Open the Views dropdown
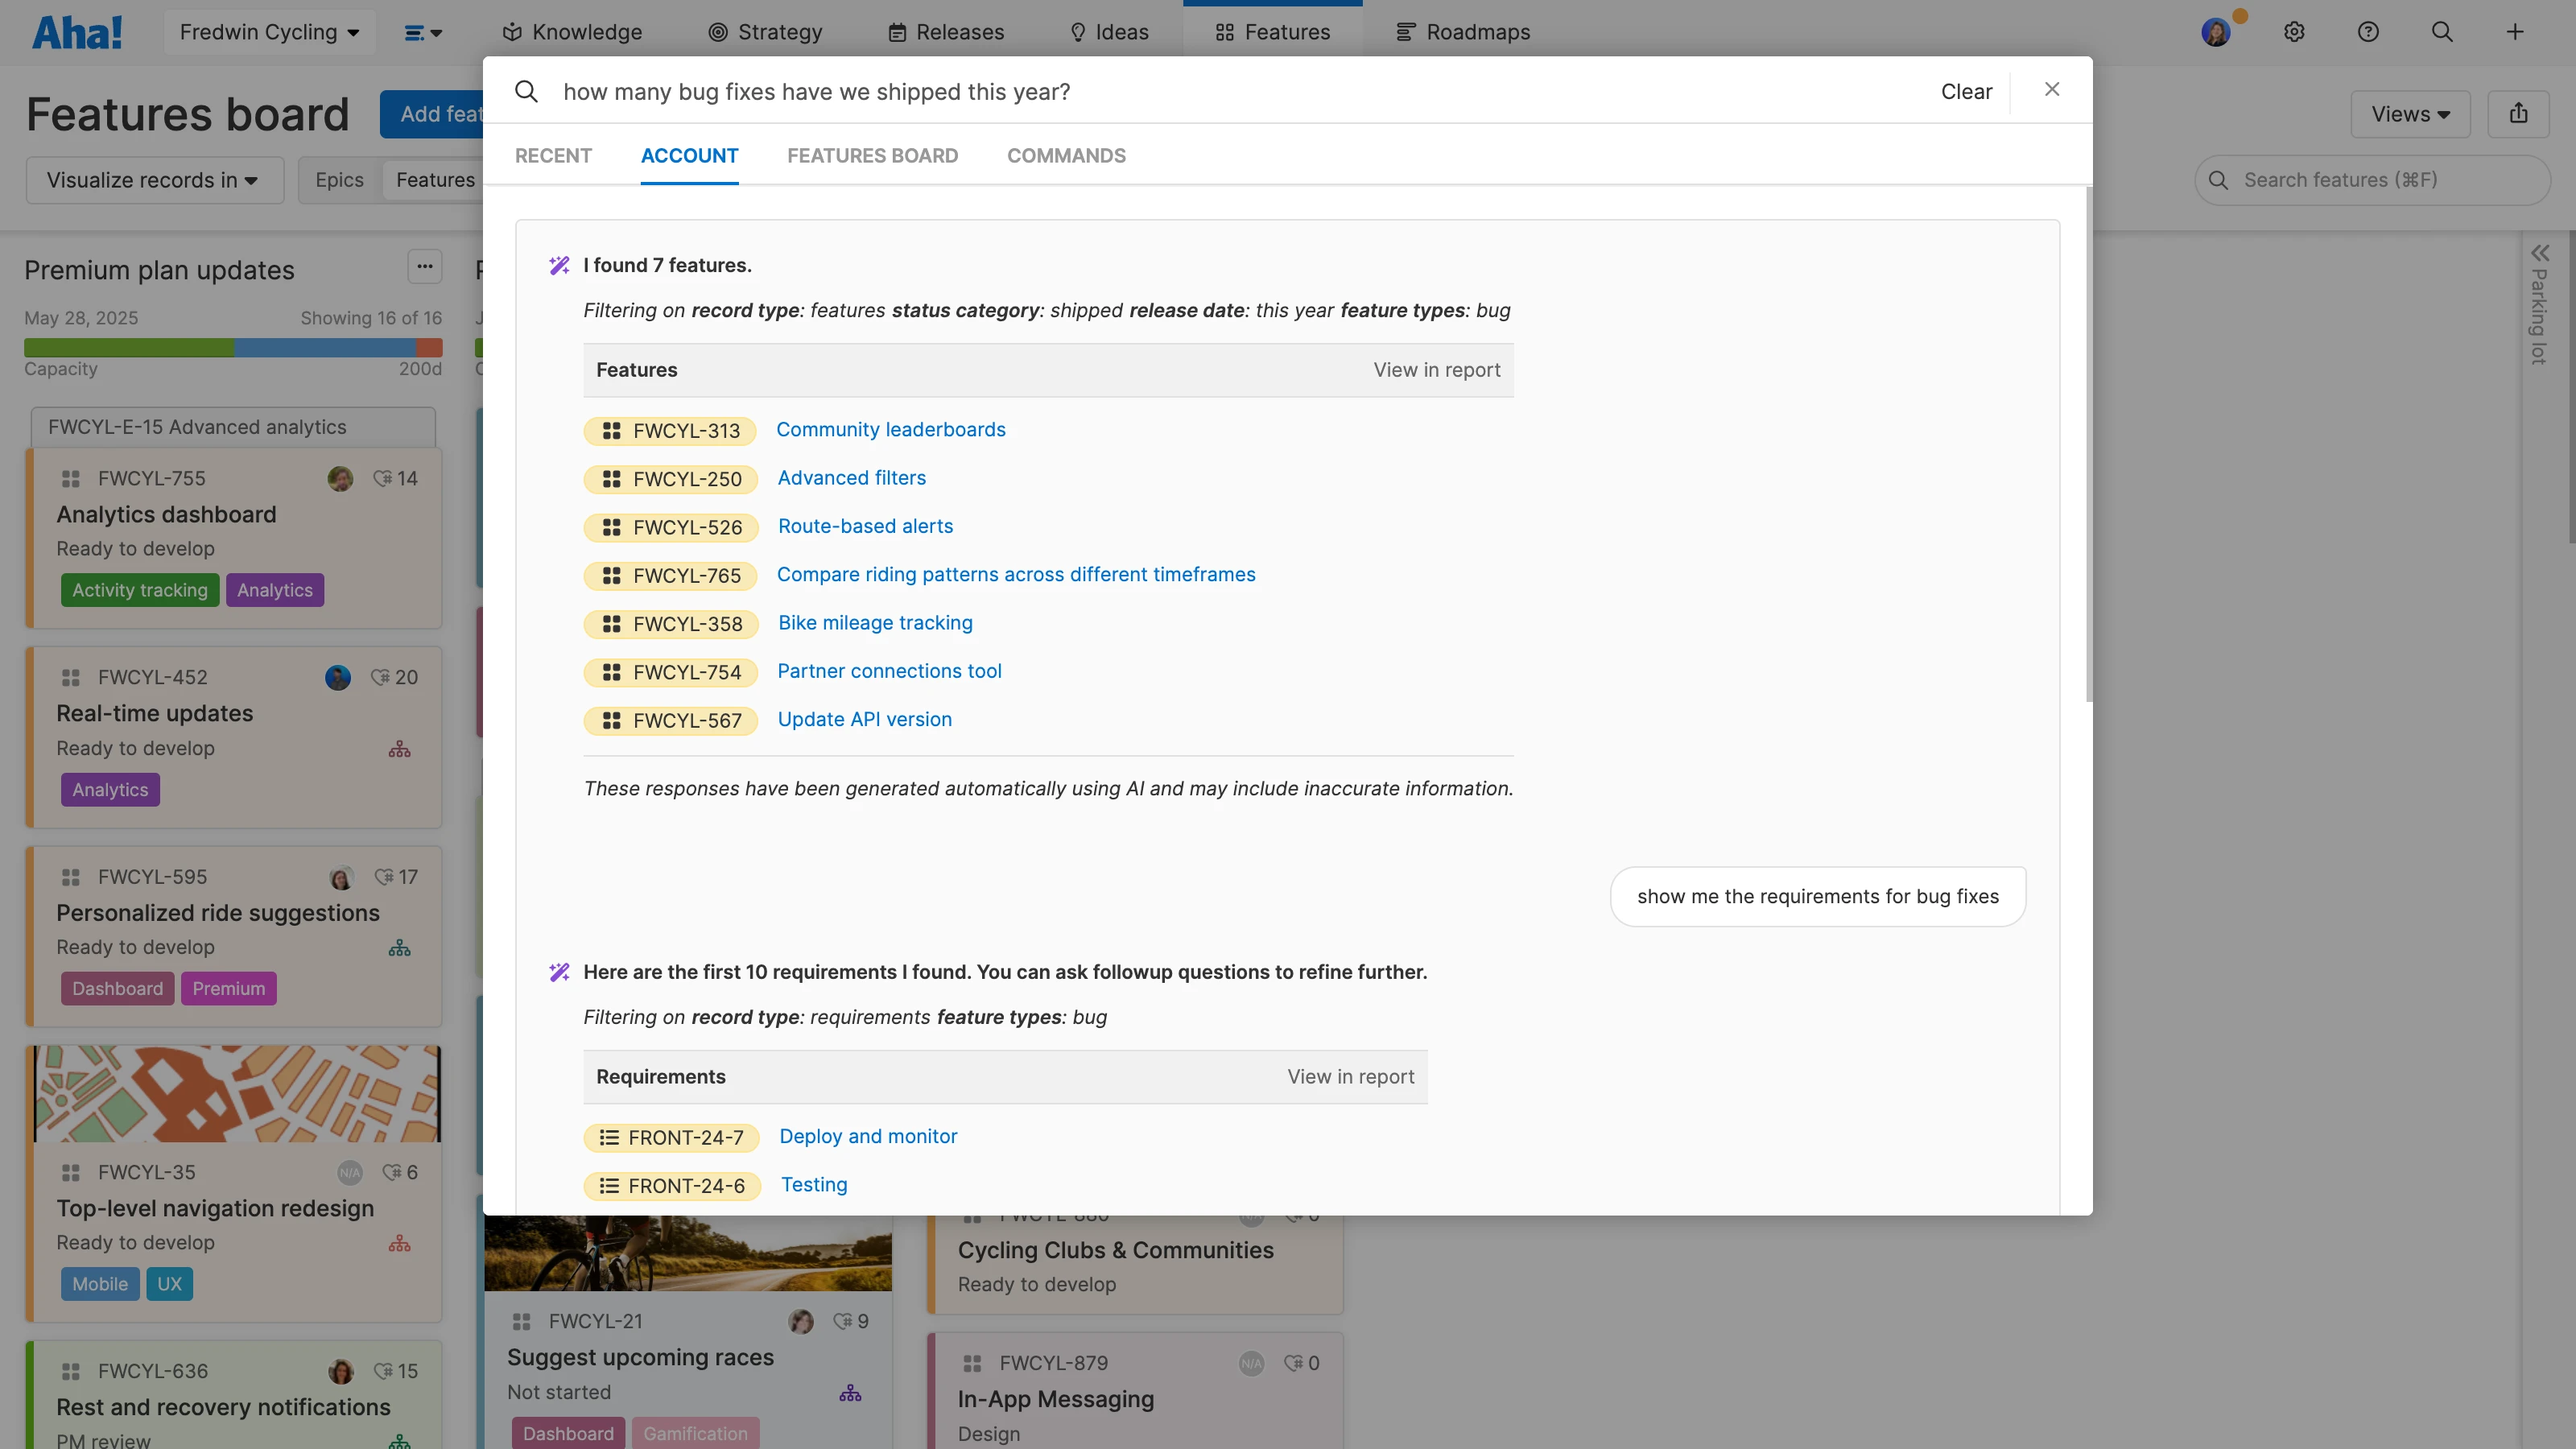Viewport: 2576px width, 1449px height. click(x=2410, y=114)
